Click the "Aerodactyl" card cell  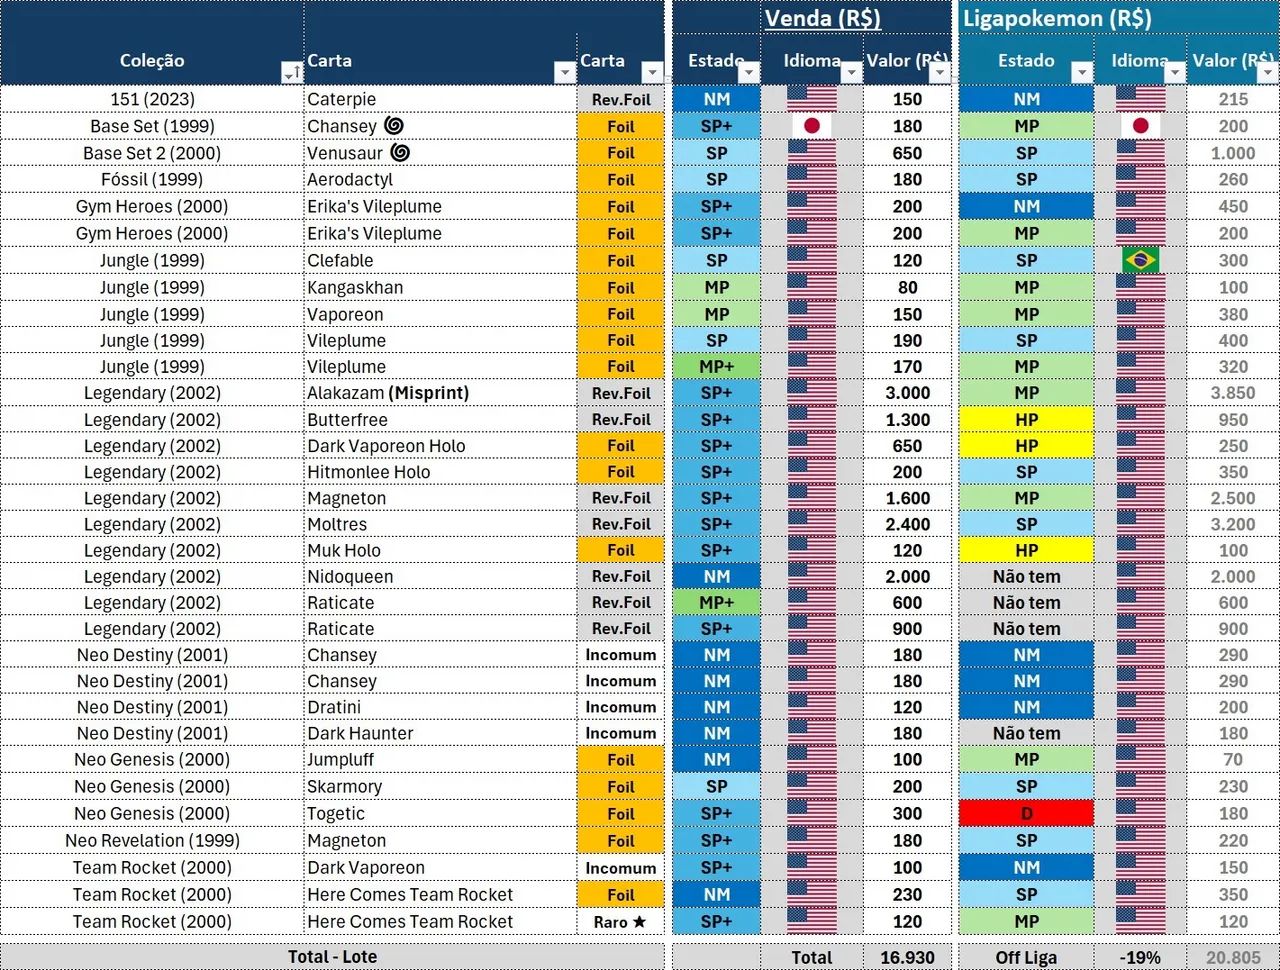click(x=440, y=180)
